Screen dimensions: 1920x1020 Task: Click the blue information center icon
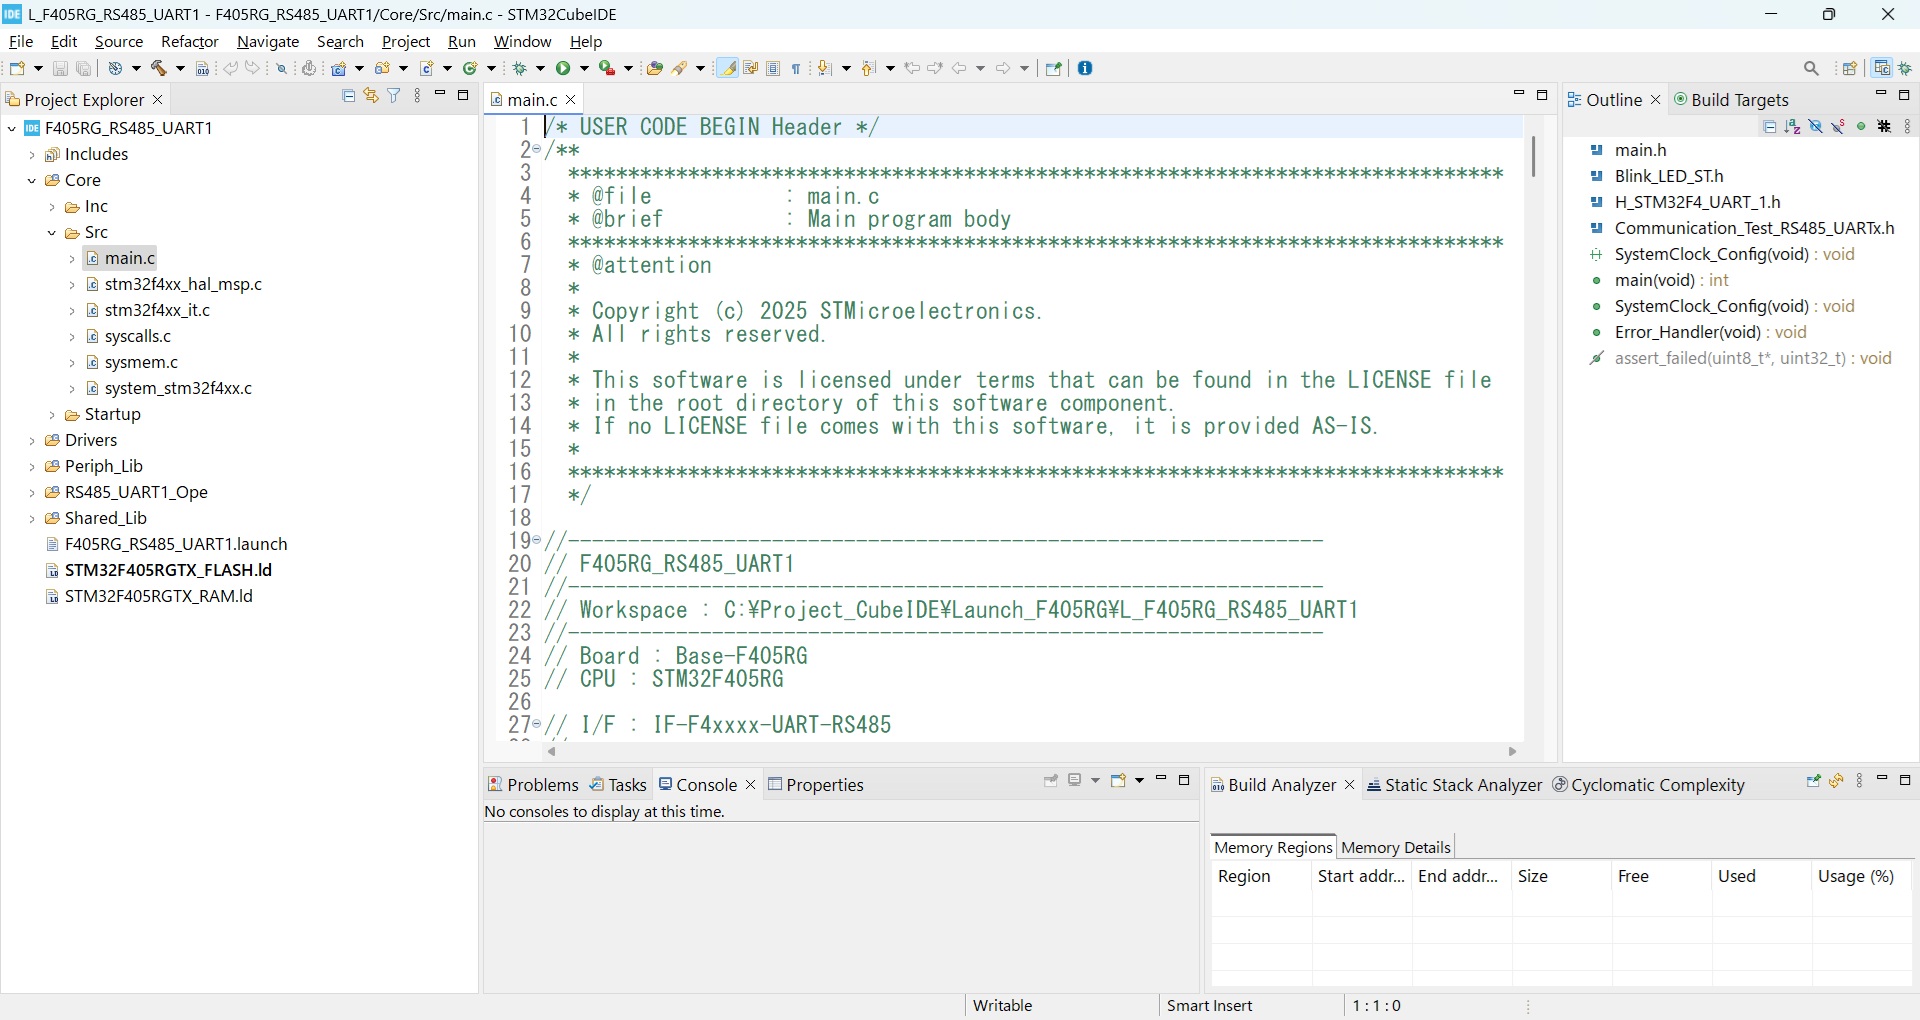tap(1086, 69)
